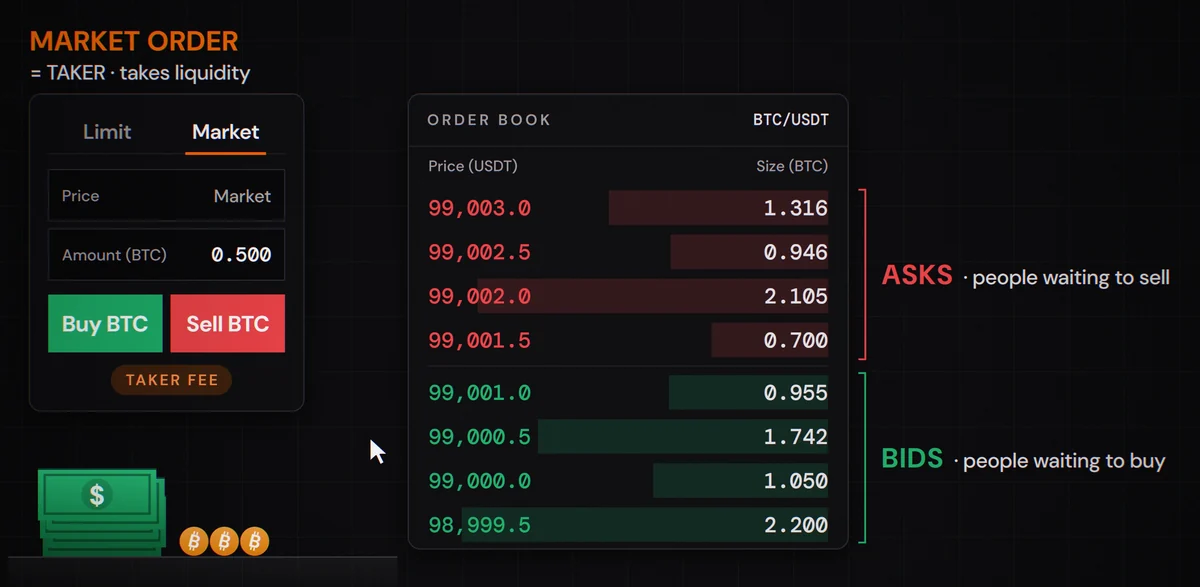Select bid price 98,999.5
This screenshot has height=587, width=1200.
(x=479, y=525)
